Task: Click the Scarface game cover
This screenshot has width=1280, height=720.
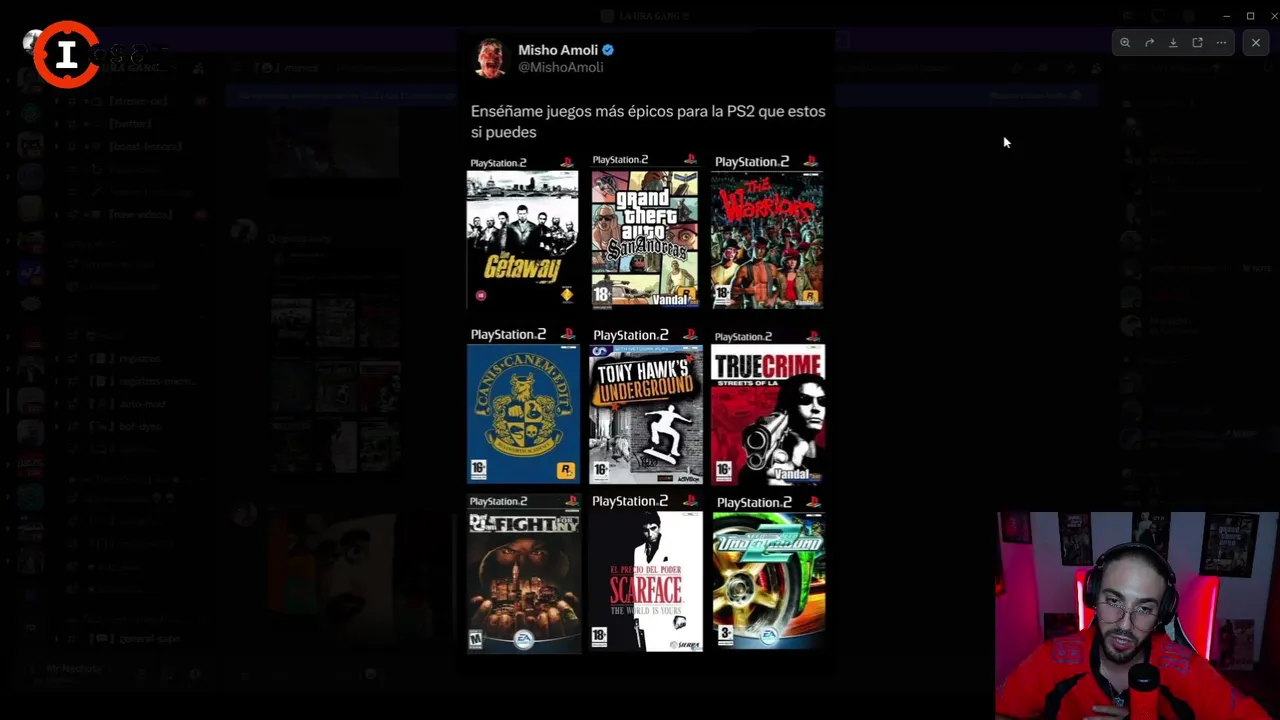Action: pos(646,573)
